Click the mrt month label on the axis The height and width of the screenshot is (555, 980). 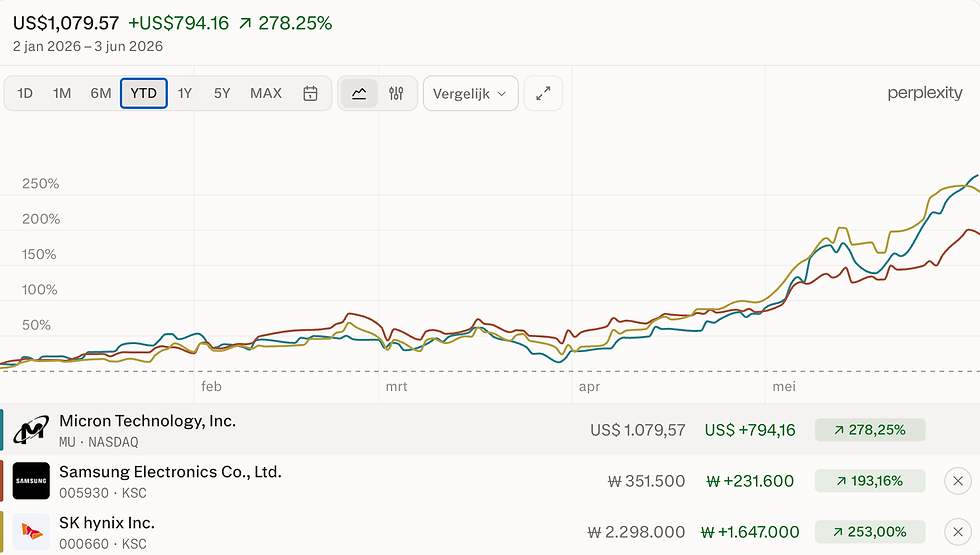(x=396, y=386)
